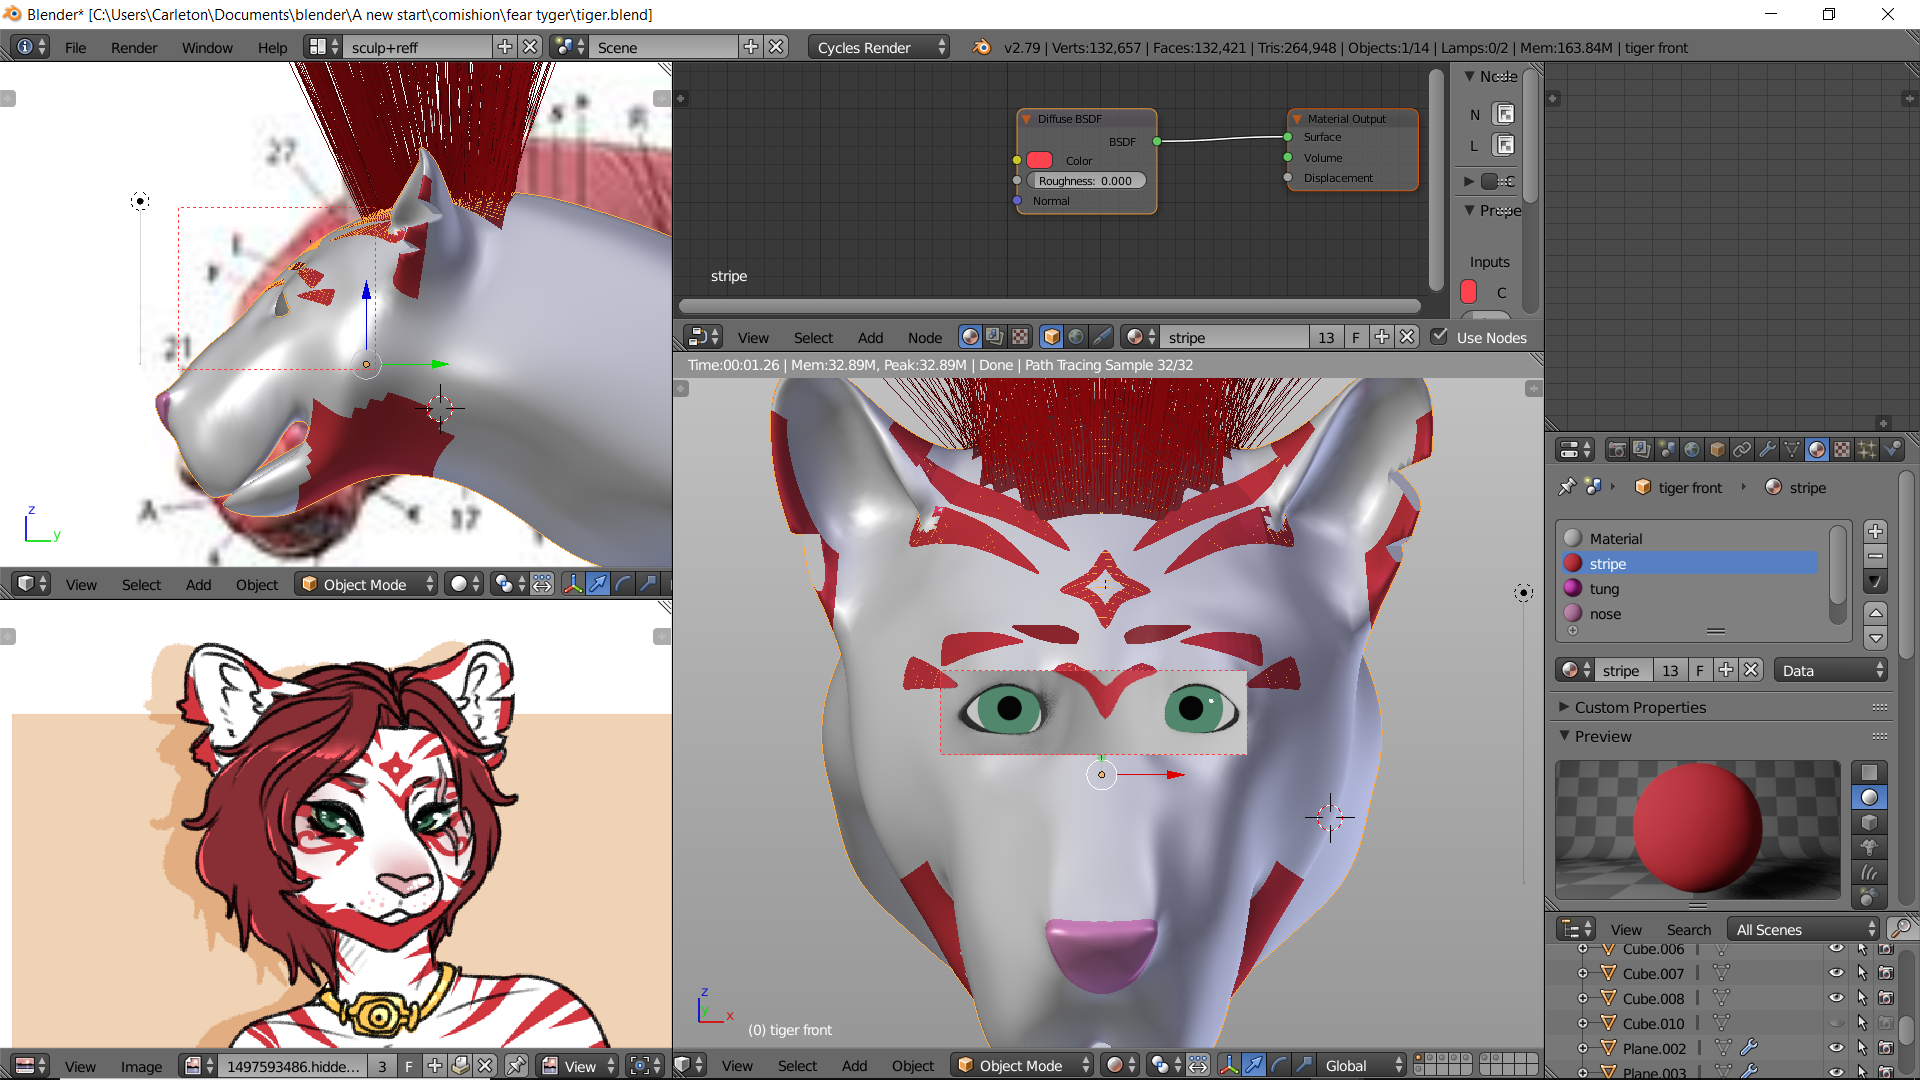Open the Particles properties tab
Screen dimensions: 1920x1080
[x=1867, y=450]
